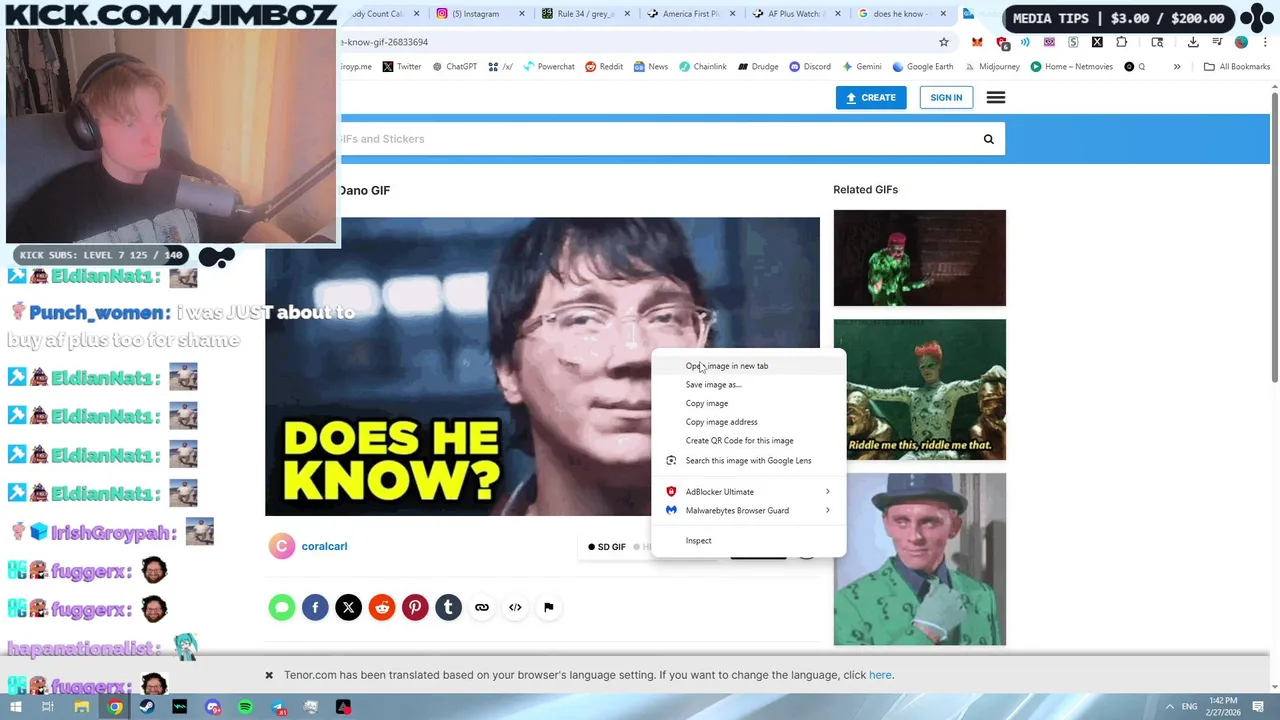Share GIF via the green message icon
The width and height of the screenshot is (1280, 720).
282,608
